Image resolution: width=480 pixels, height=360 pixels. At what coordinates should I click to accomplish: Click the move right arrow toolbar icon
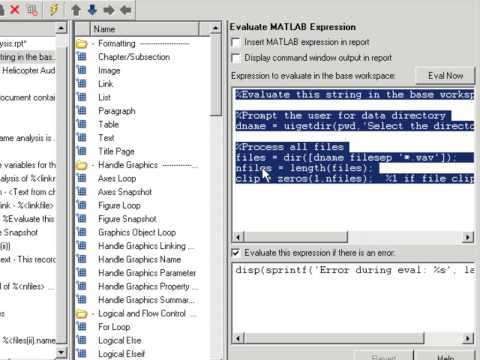click(x=109, y=10)
